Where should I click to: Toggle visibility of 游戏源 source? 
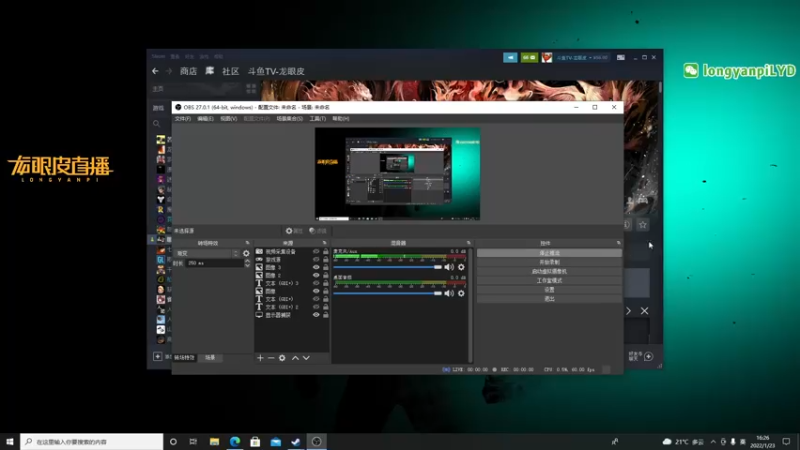(x=316, y=259)
